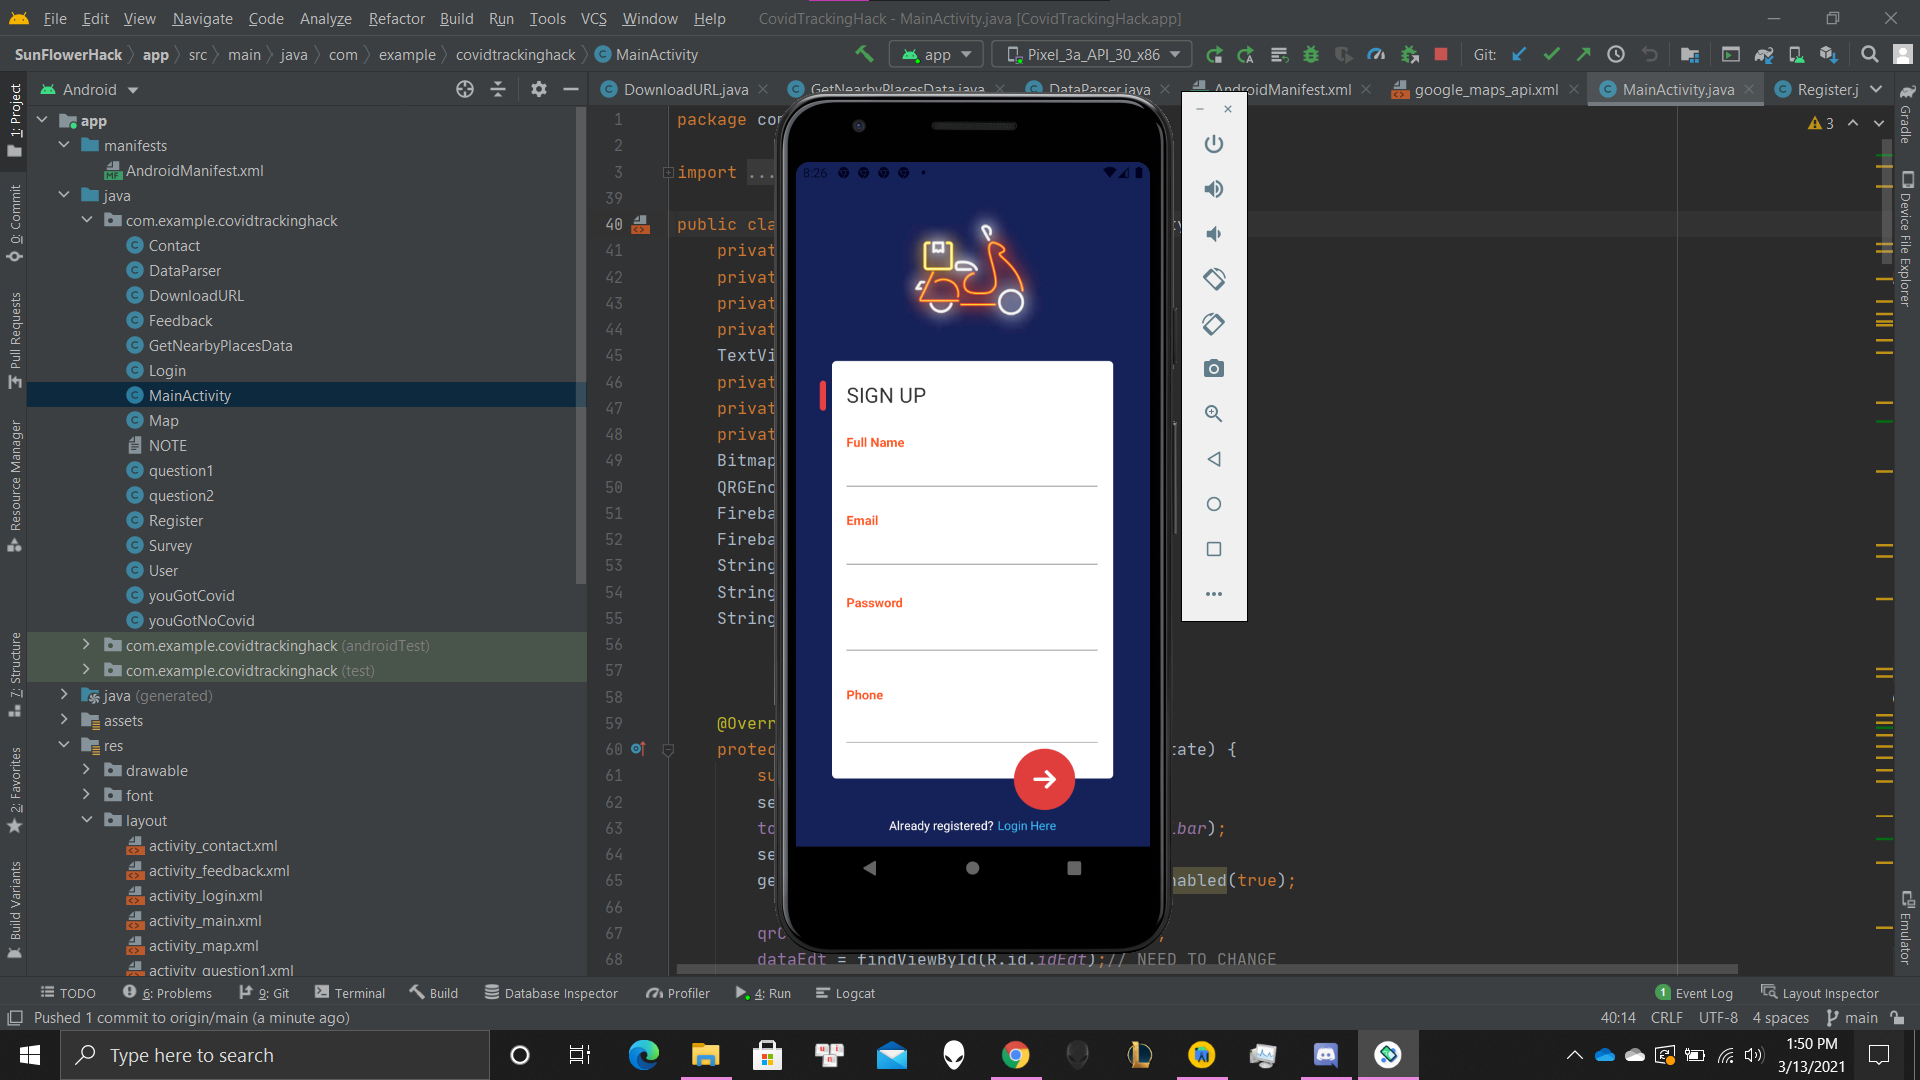Expand the assets folder

pyautogui.click(x=65, y=720)
